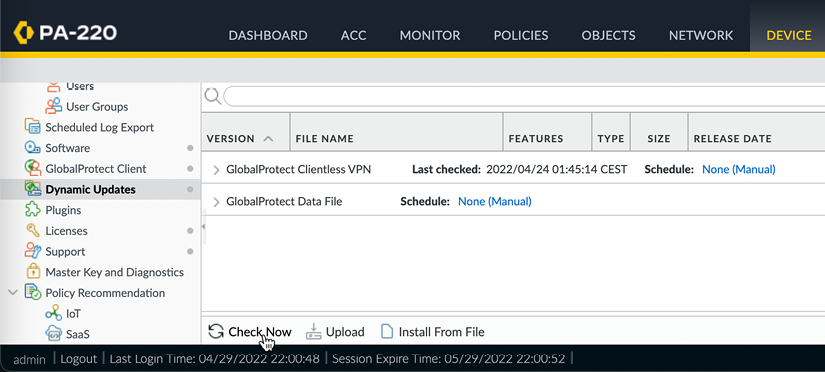Open Software in the sidebar tree
825x372 pixels.
pos(67,148)
